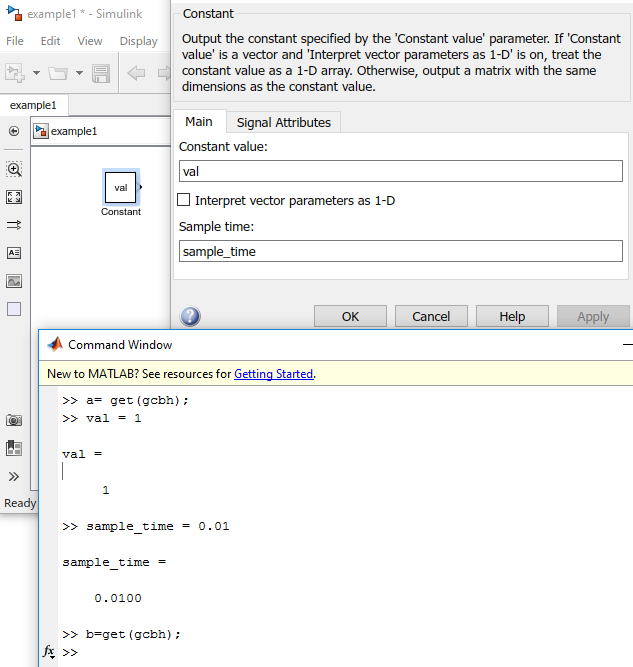Image resolution: width=633 pixels, height=667 pixels.
Task: Click the blue help question mark icon
Action: tap(190, 316)
